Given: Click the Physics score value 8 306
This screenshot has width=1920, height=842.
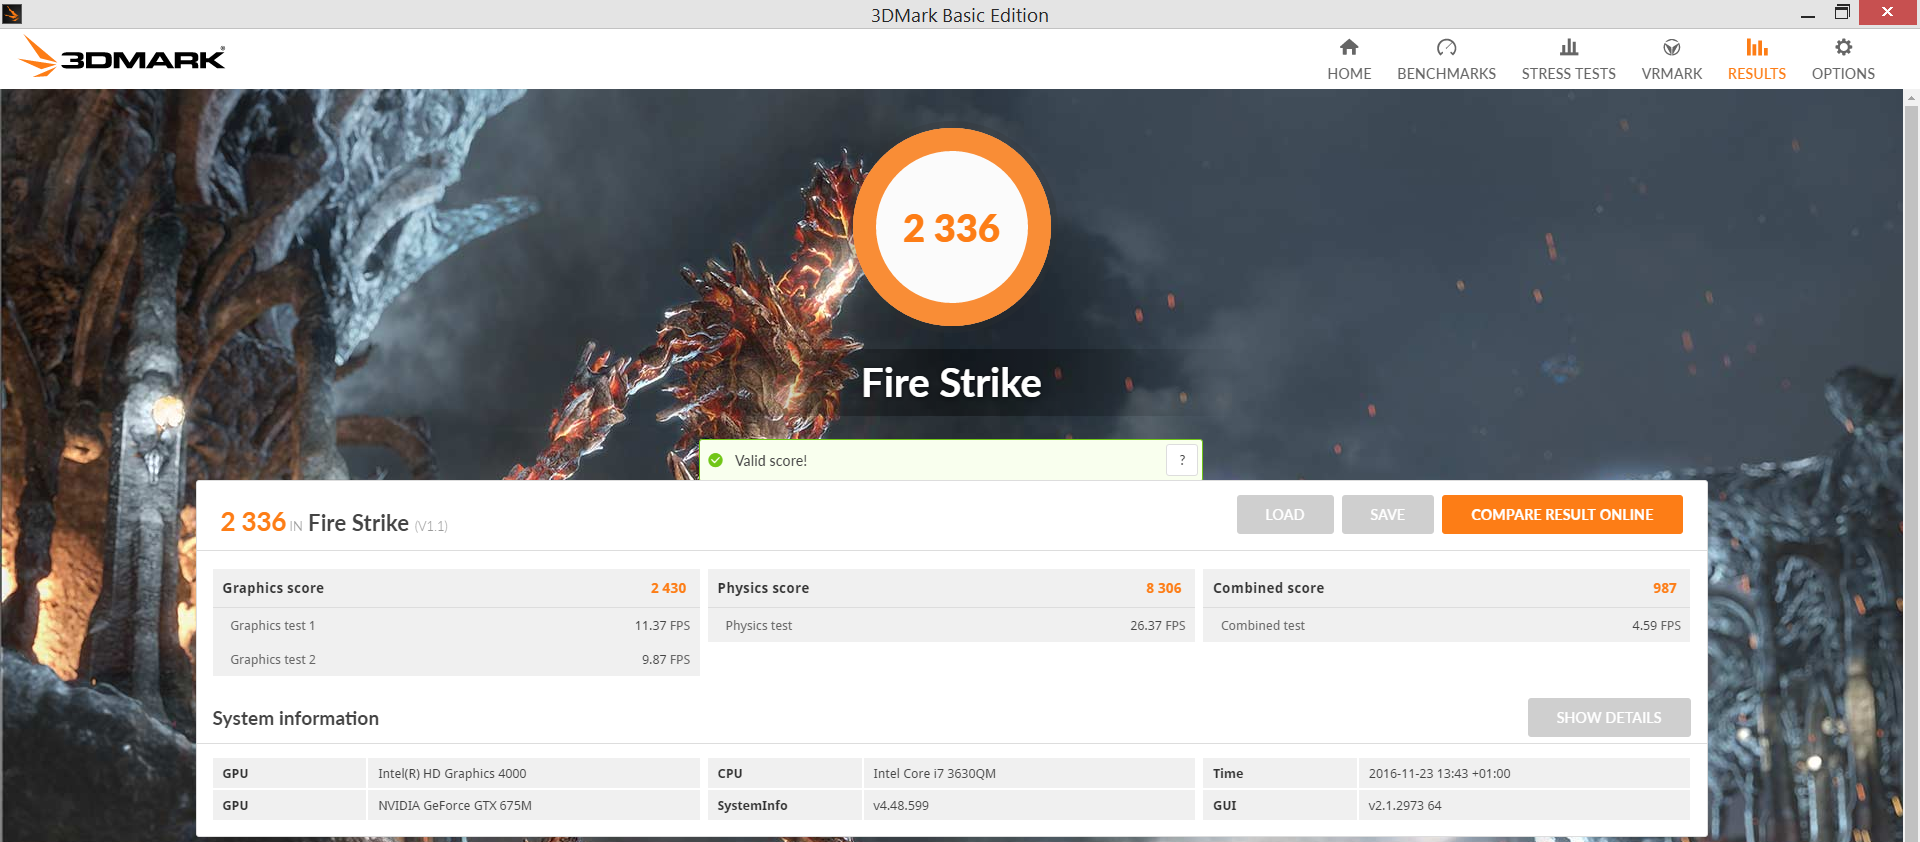Looking at the screenshot, I should [1164, 588].
